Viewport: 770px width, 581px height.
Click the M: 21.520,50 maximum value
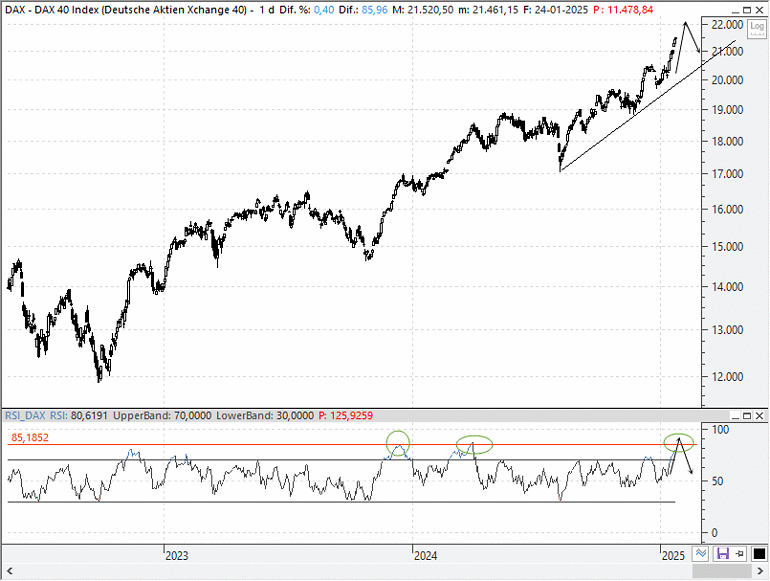[423, 10]
